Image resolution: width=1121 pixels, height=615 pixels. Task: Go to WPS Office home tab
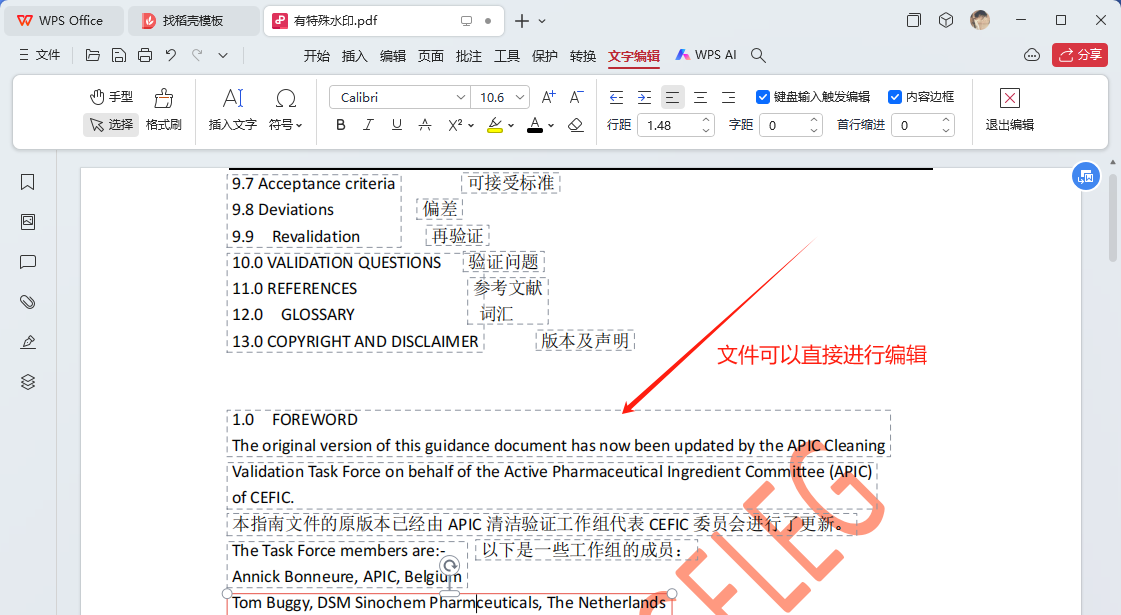point(63,21)
